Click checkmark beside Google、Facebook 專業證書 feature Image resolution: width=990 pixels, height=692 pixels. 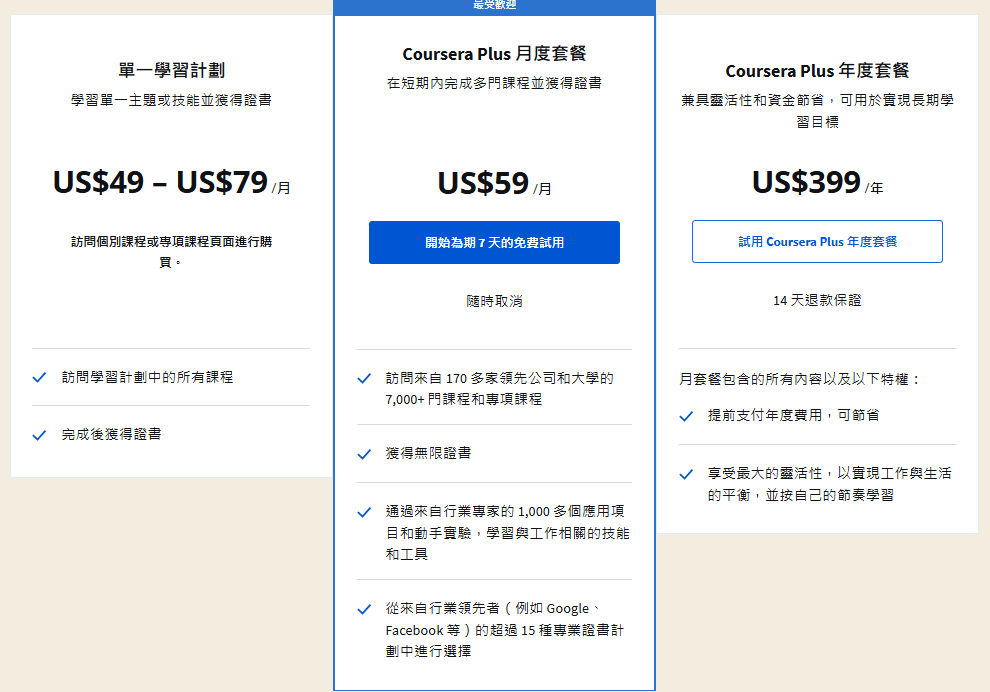coord(364,609)
